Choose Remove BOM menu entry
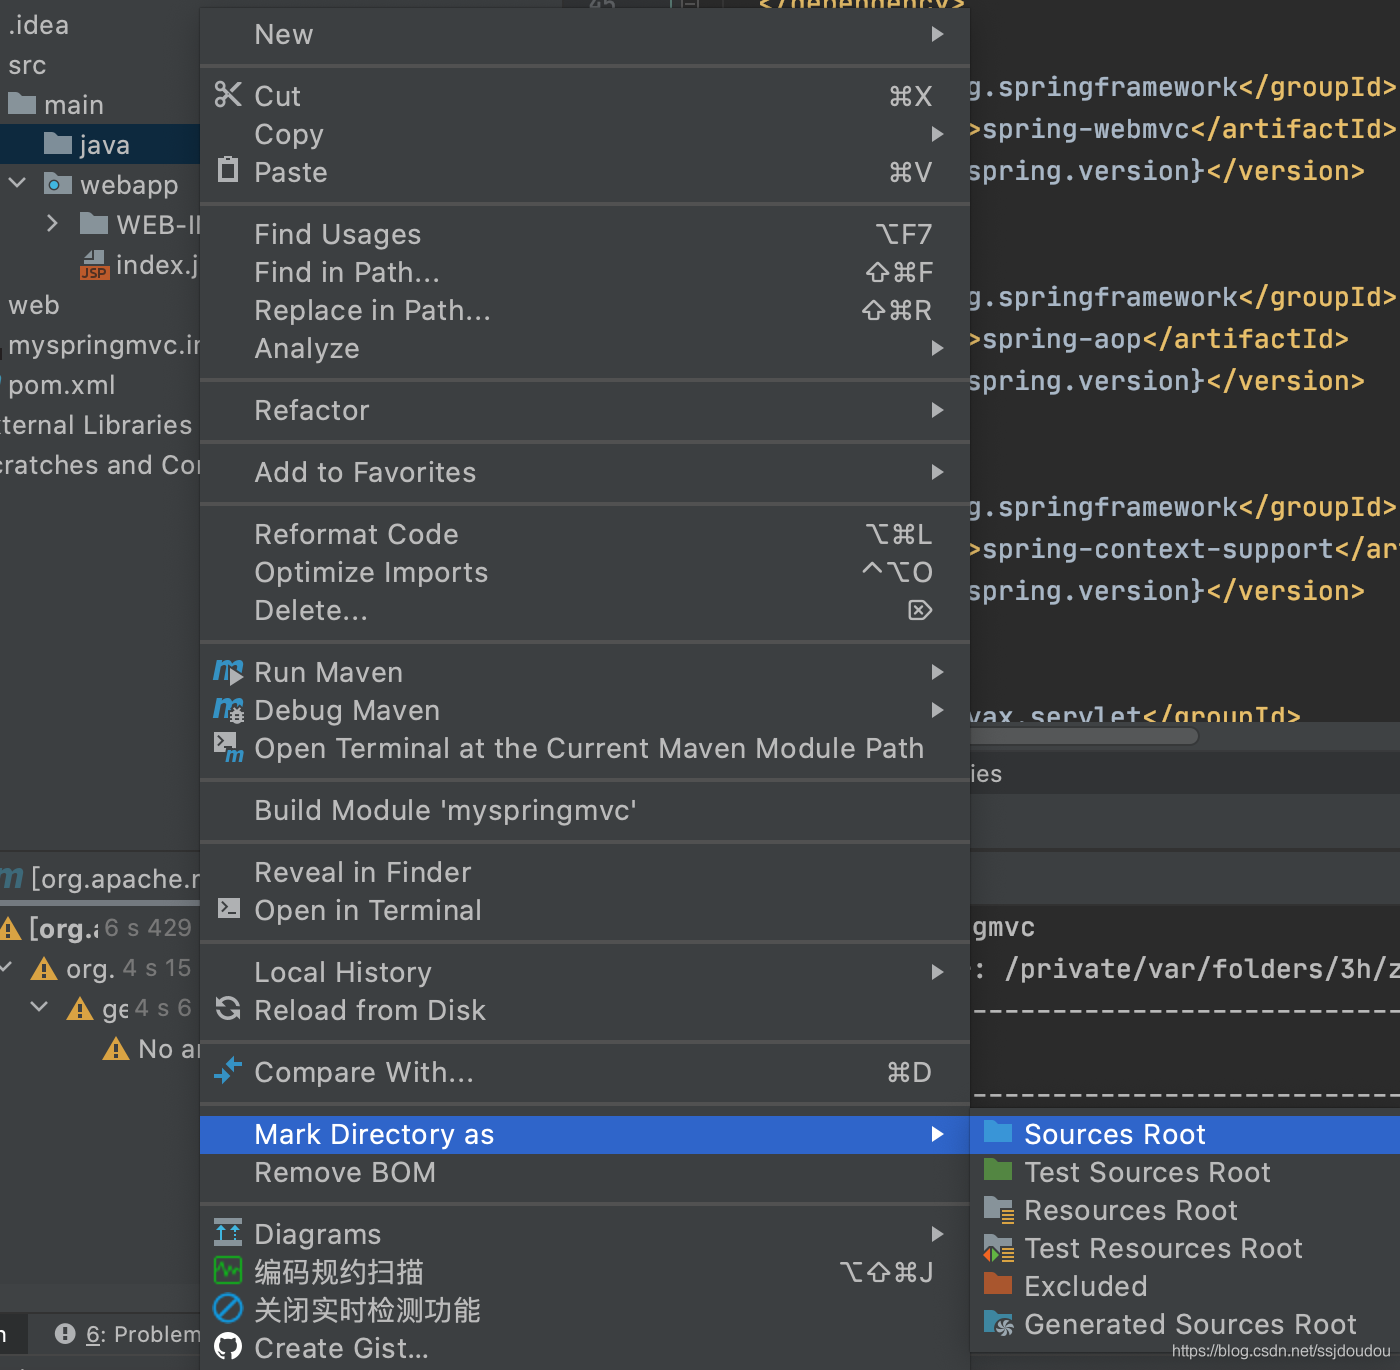Screen dimensions: 1400x1370 coord(585,1172)
